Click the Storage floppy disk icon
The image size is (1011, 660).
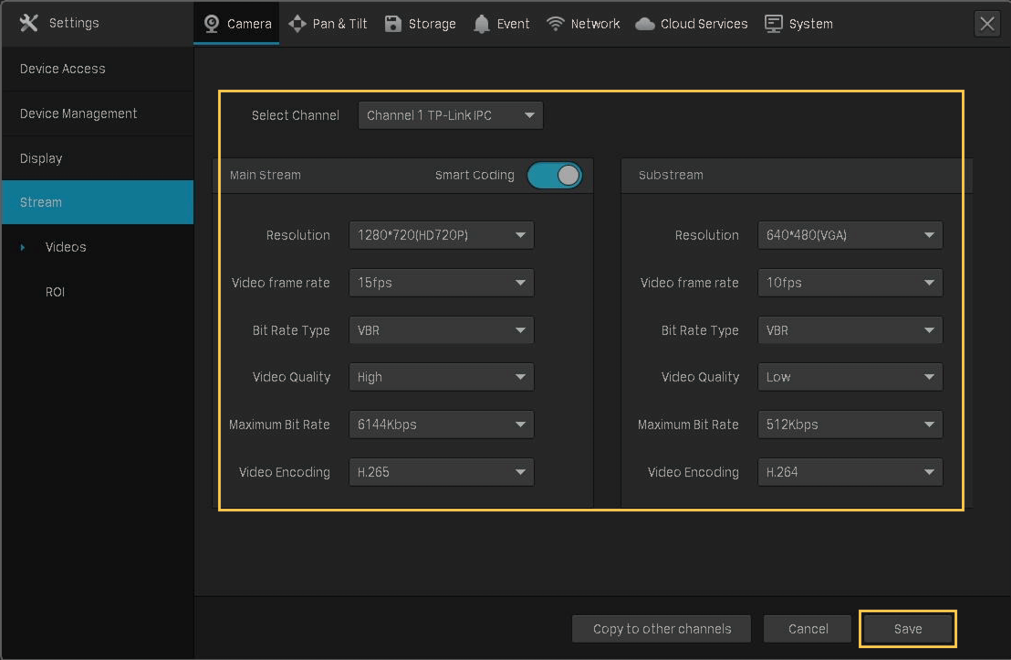coord(393,24)
